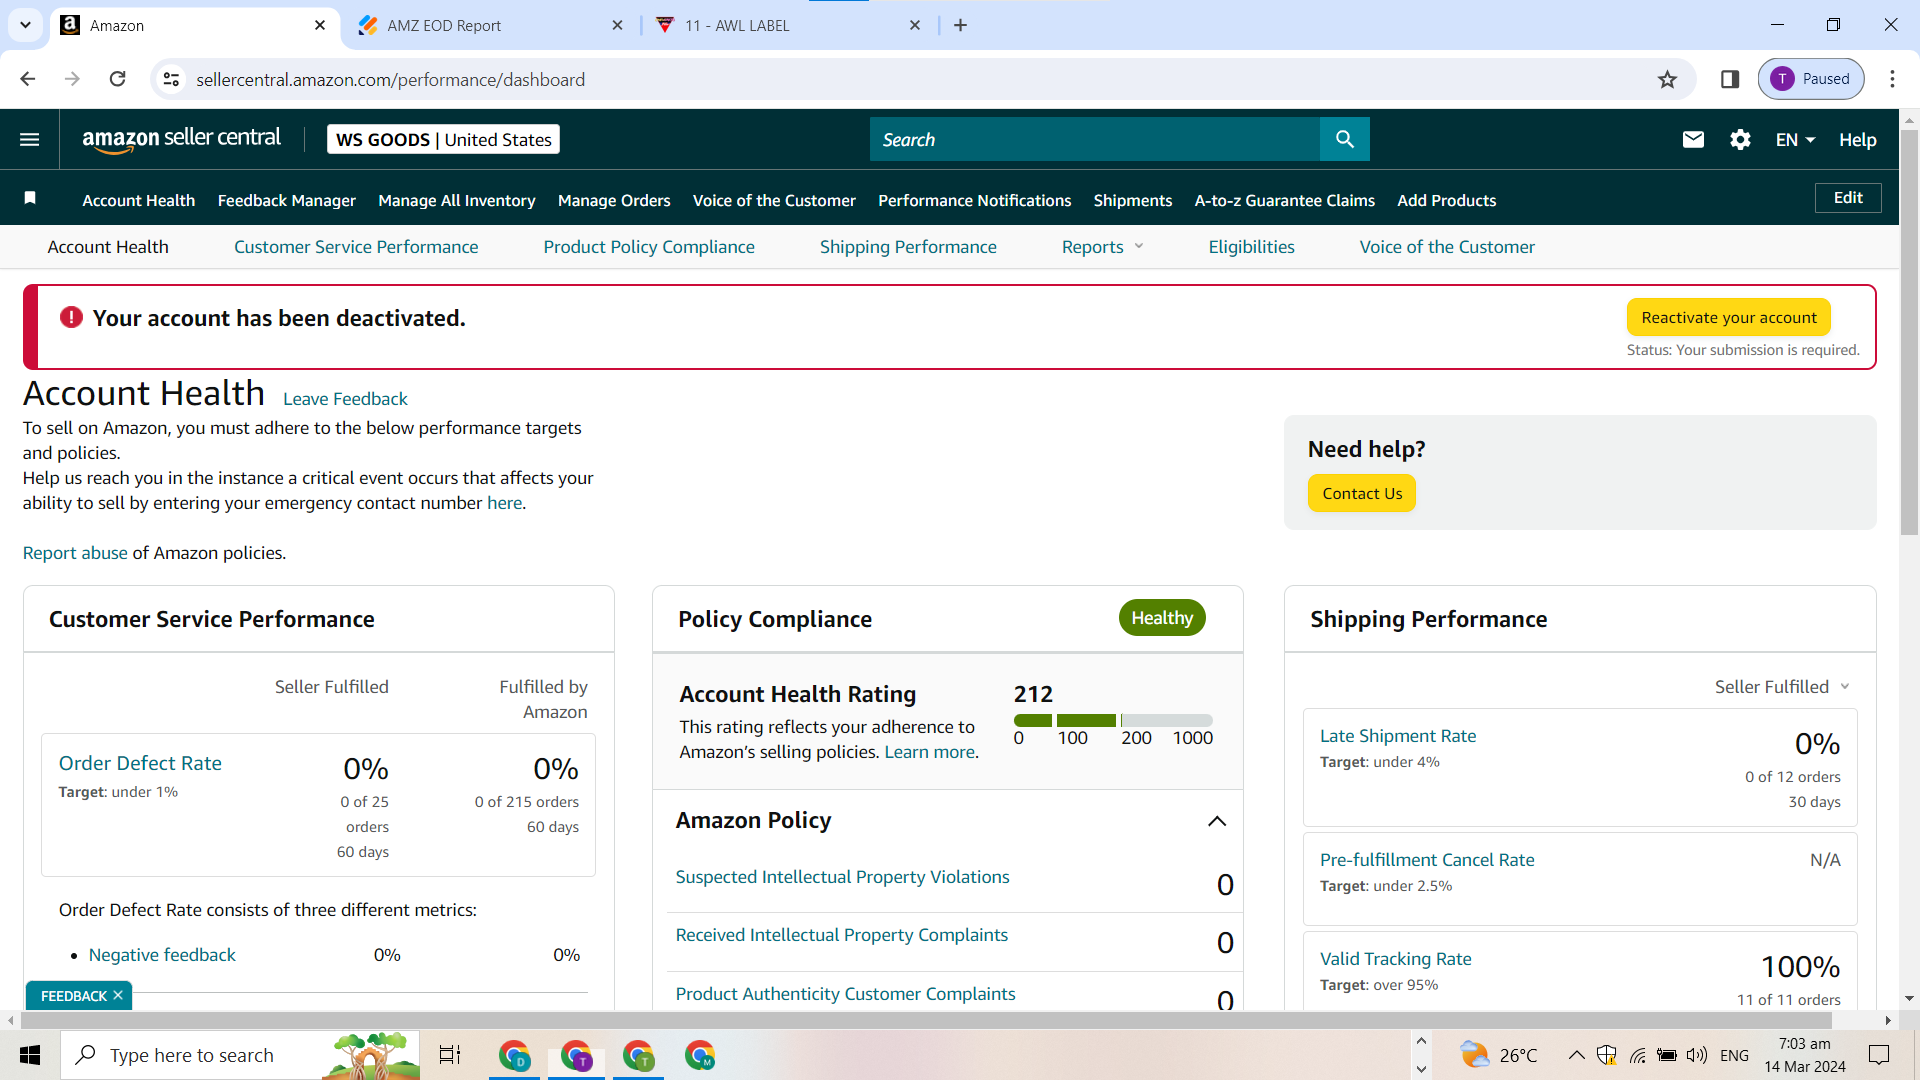Collapse the Amazon Policy section

click(1216, 821)
